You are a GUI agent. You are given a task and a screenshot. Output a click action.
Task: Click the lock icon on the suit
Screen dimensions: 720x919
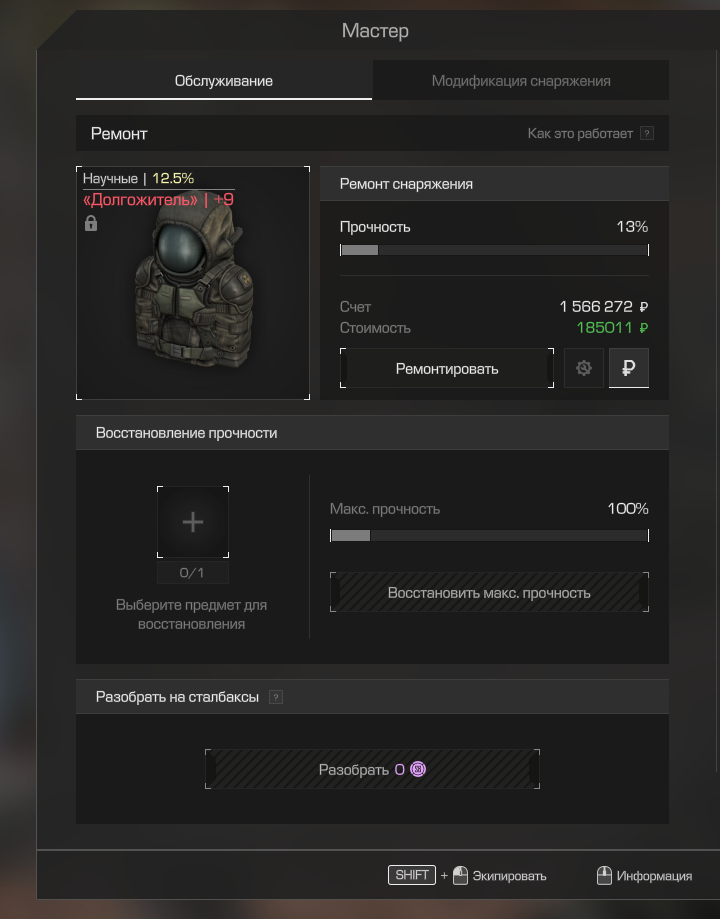[91, 223]
